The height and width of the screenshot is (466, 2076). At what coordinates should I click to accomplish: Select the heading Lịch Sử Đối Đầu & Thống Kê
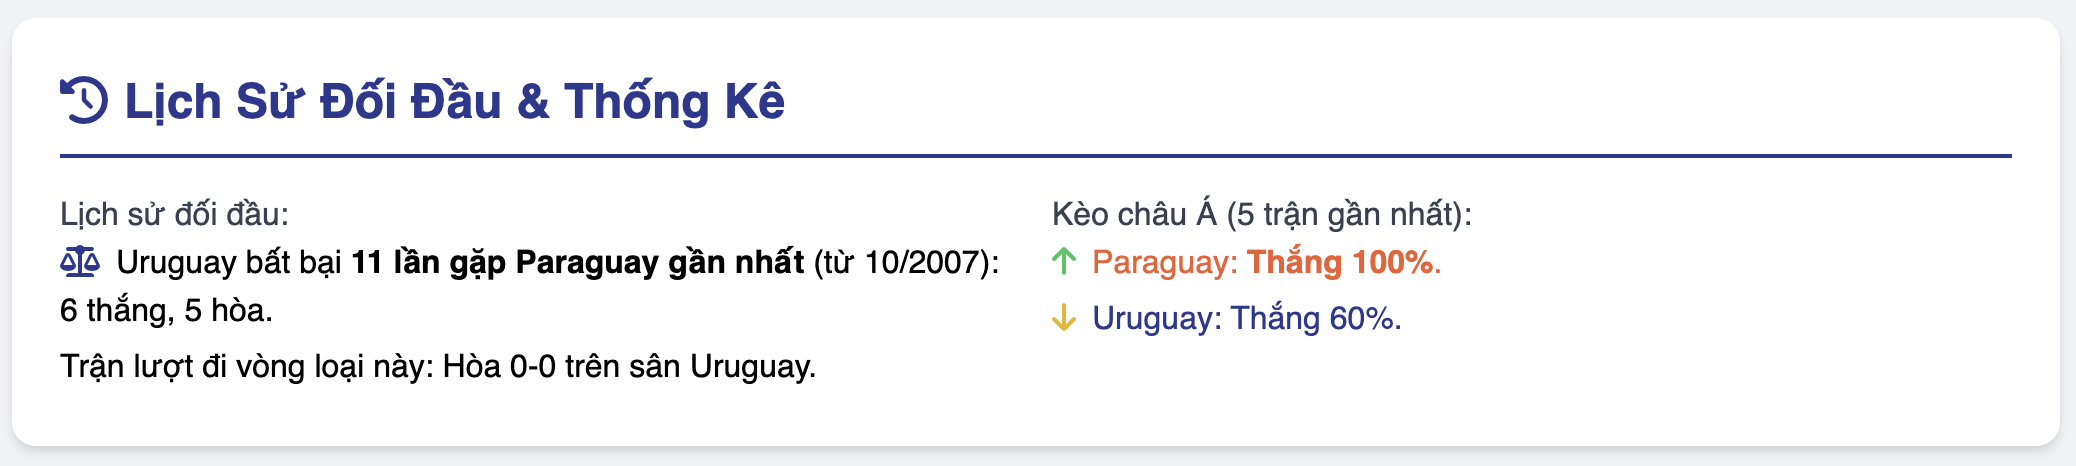[454, 101]
